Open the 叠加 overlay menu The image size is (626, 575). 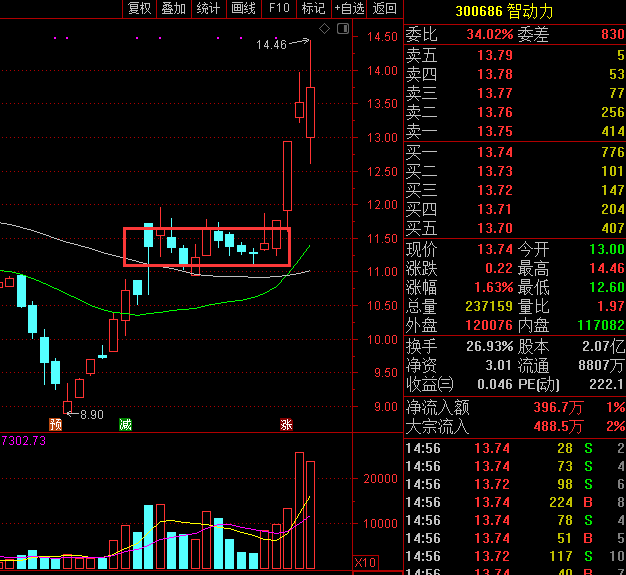point(174,8)
